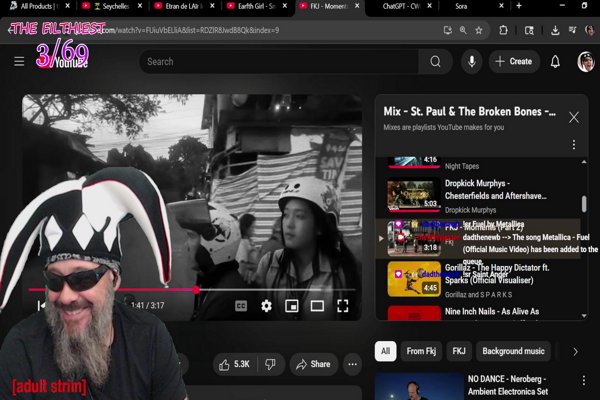Click the browser profile avatar in toolbar
600x400 pixels.
(590, 30)
